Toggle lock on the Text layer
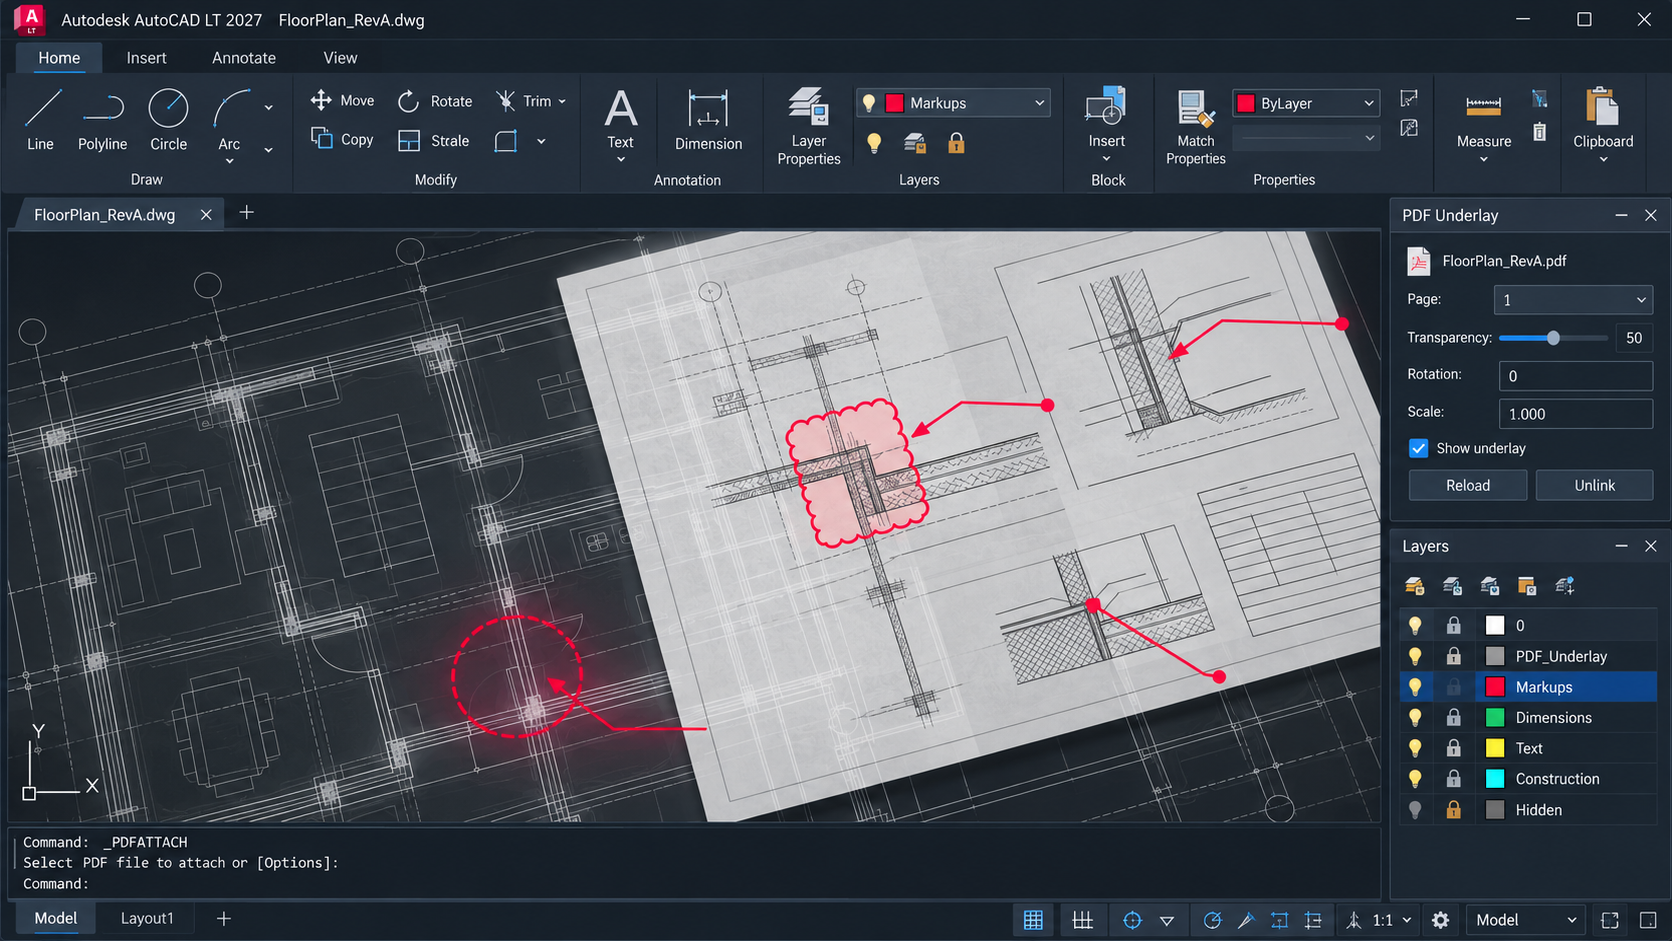The width and height of the screenshot is (1672, 941). 1454,748
